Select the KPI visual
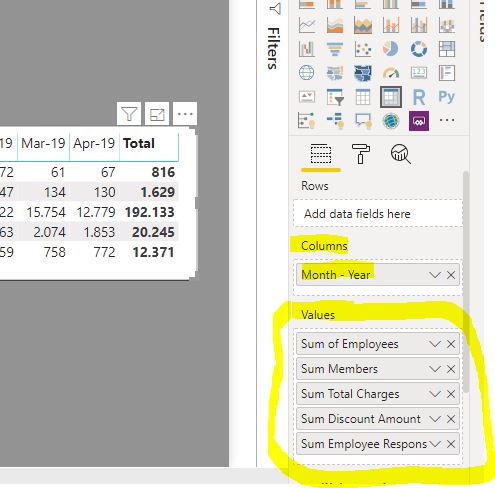 tap(307, 97)
